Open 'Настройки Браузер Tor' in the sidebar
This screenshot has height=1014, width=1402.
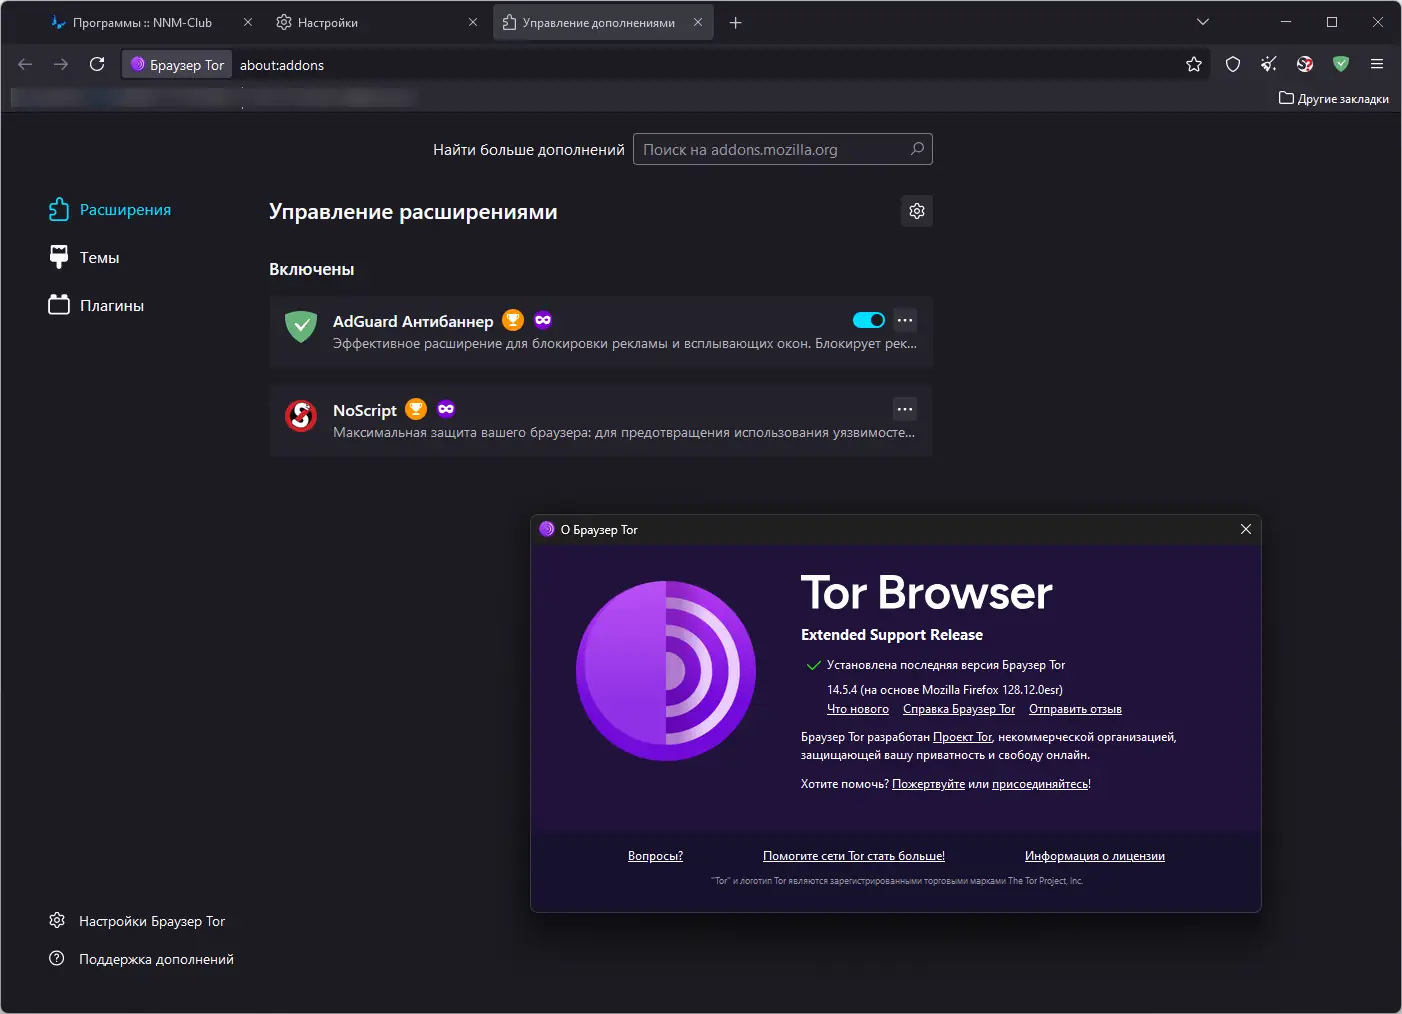137,920
